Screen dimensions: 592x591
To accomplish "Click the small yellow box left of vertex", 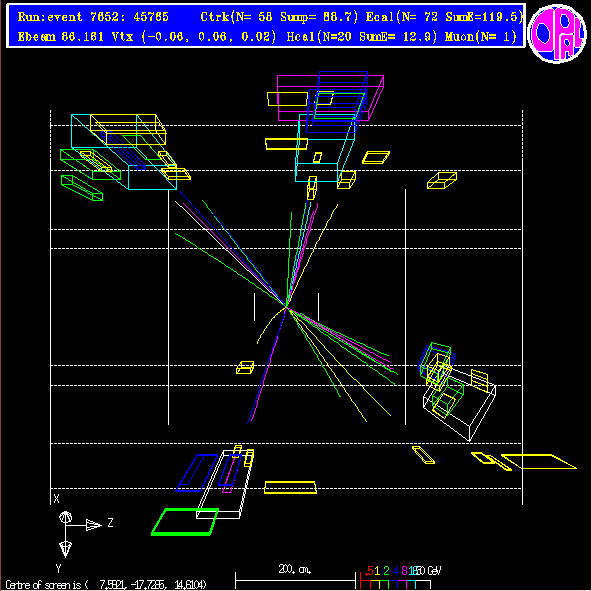I will click(245, 367).
